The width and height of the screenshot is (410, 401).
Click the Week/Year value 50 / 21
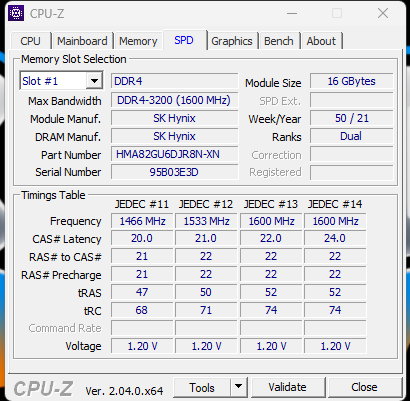click(x=351, y=118)
